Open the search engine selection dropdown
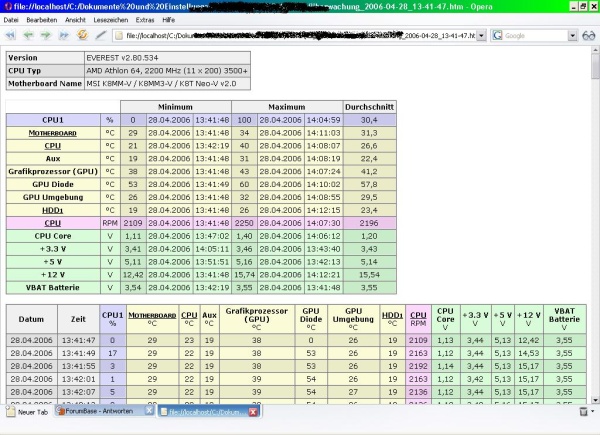 572,36
